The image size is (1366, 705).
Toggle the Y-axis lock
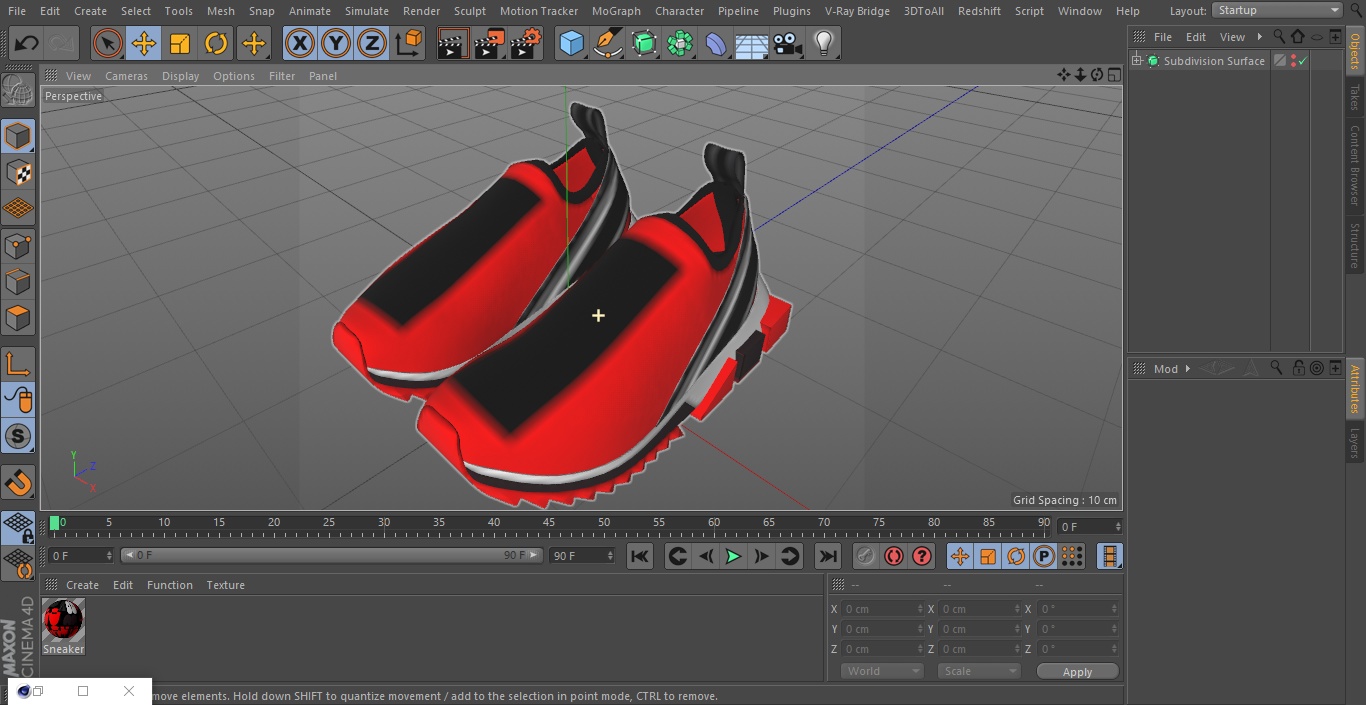(336, 43)
